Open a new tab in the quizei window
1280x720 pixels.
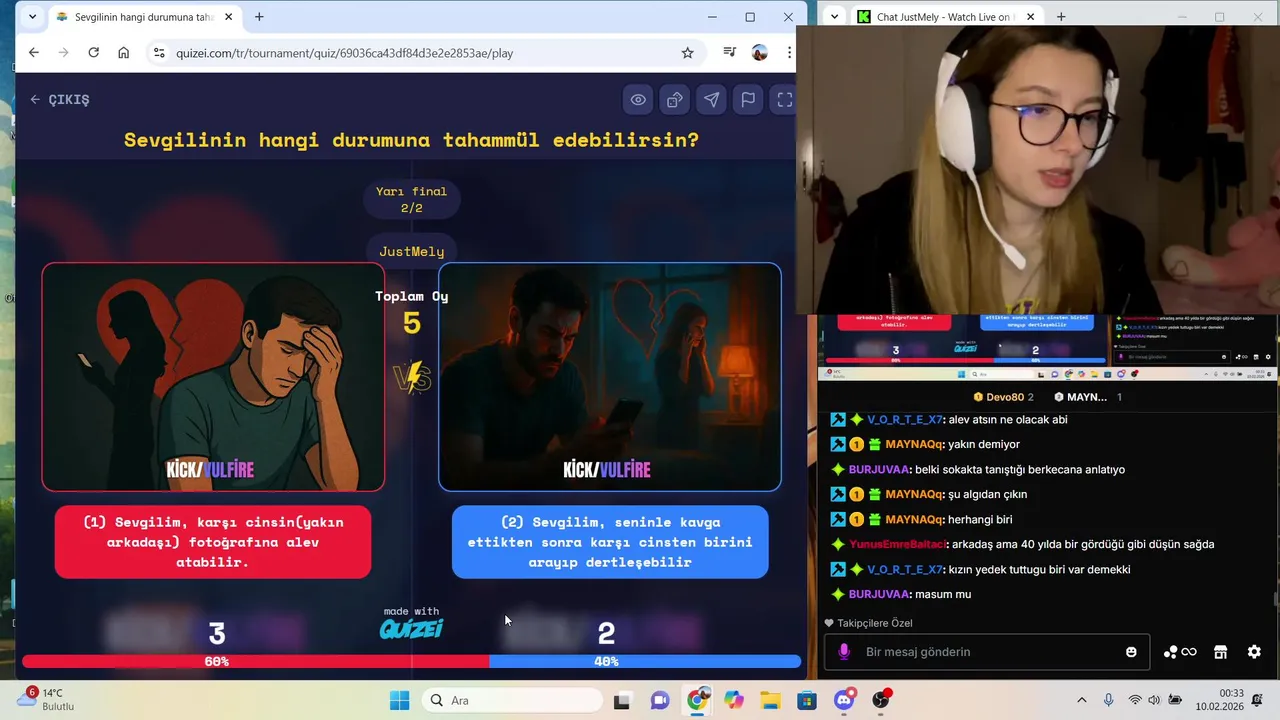[259, 17]
